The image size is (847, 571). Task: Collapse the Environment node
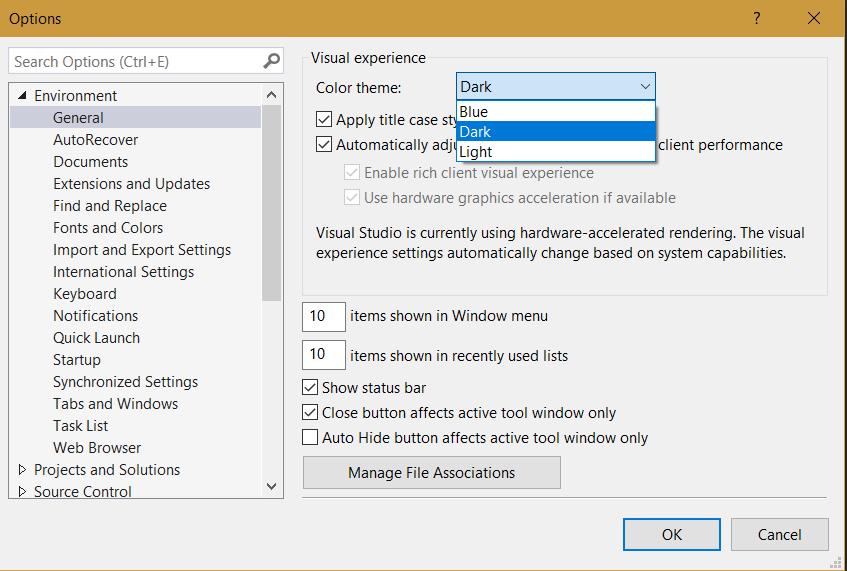[22, 96]
